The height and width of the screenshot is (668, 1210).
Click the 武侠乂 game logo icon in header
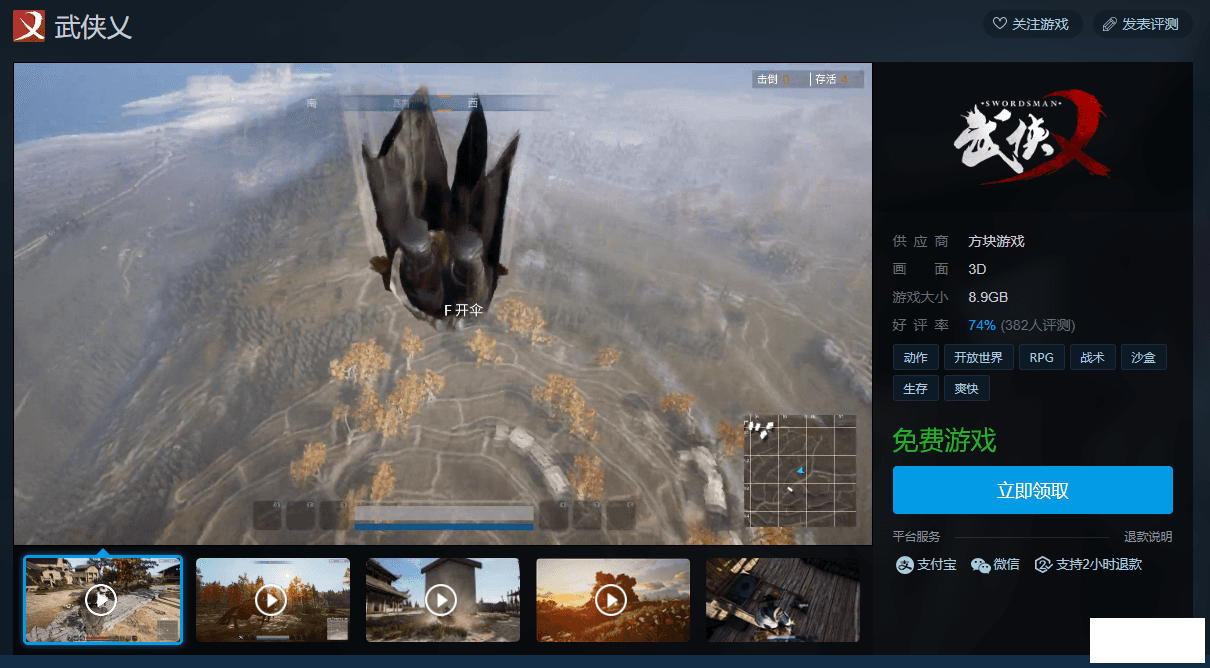[x=29, y=25]
